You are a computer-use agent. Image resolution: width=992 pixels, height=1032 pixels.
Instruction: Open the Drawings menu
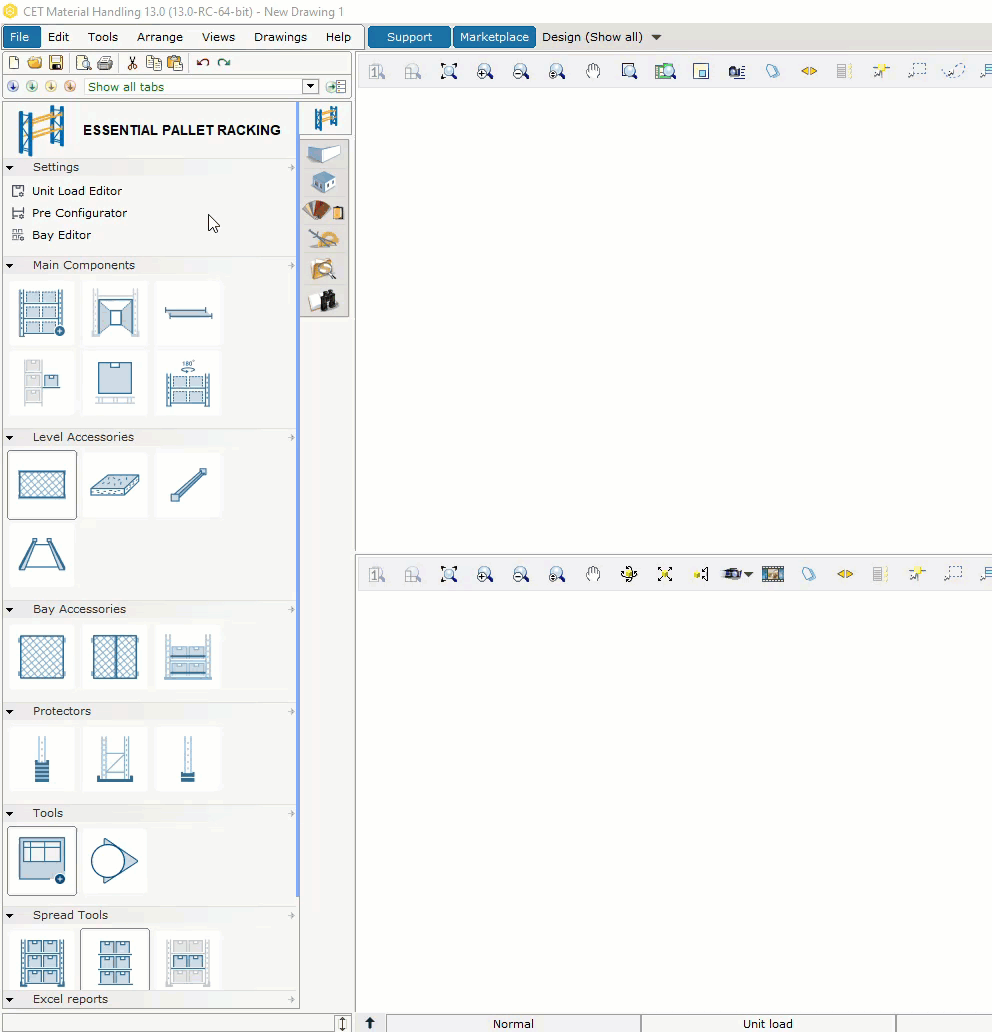click(280, 37)
